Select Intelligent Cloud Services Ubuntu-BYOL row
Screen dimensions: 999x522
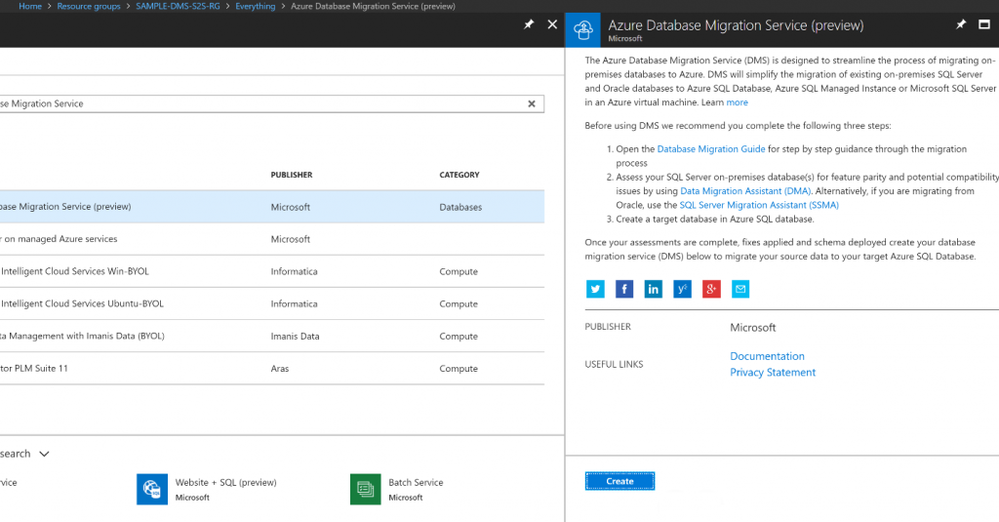tap(272, 304)
